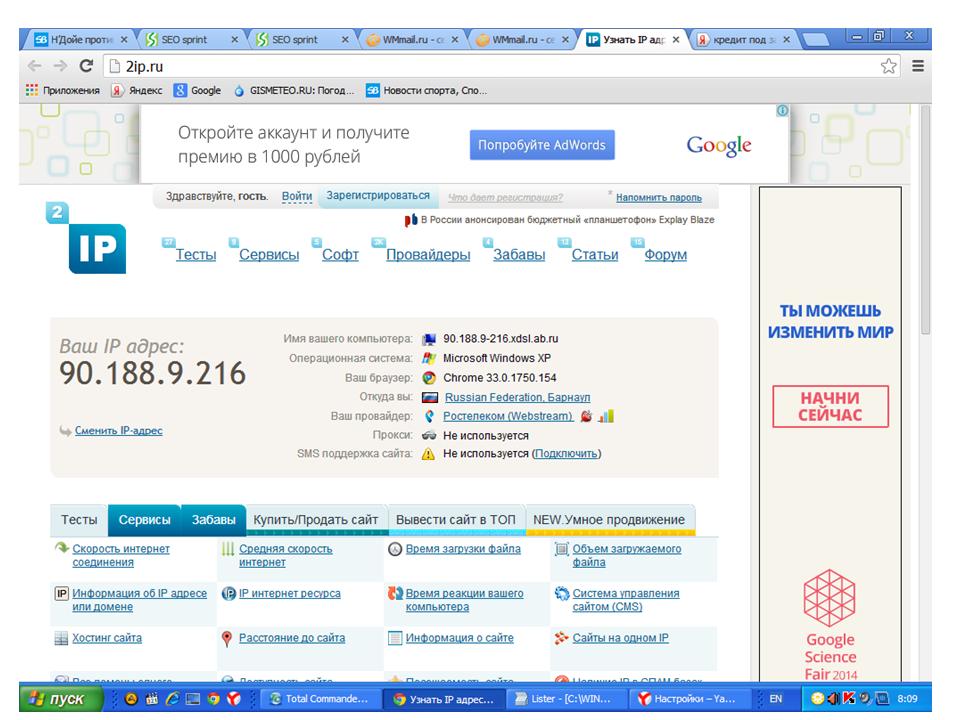Screen dimensions: 960x720
Task: Click the Russian flag icon next to Откуда вы
Action: 430,397
